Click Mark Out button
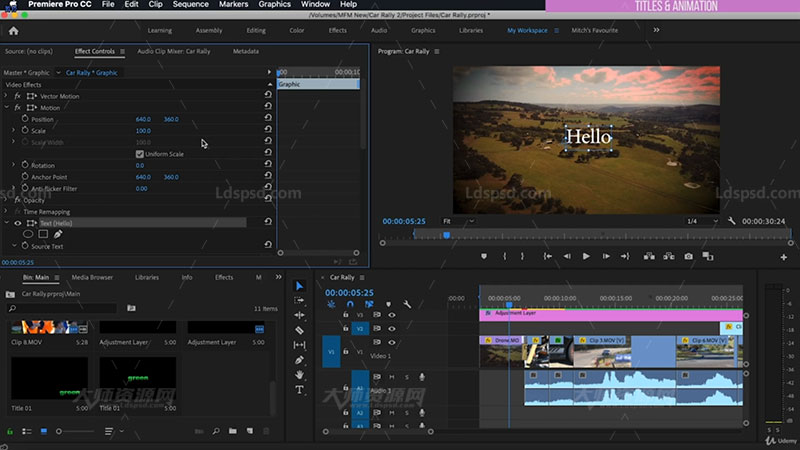Image resolution: width=800 pixels, height=450 pixels. [x=522, y=256]
